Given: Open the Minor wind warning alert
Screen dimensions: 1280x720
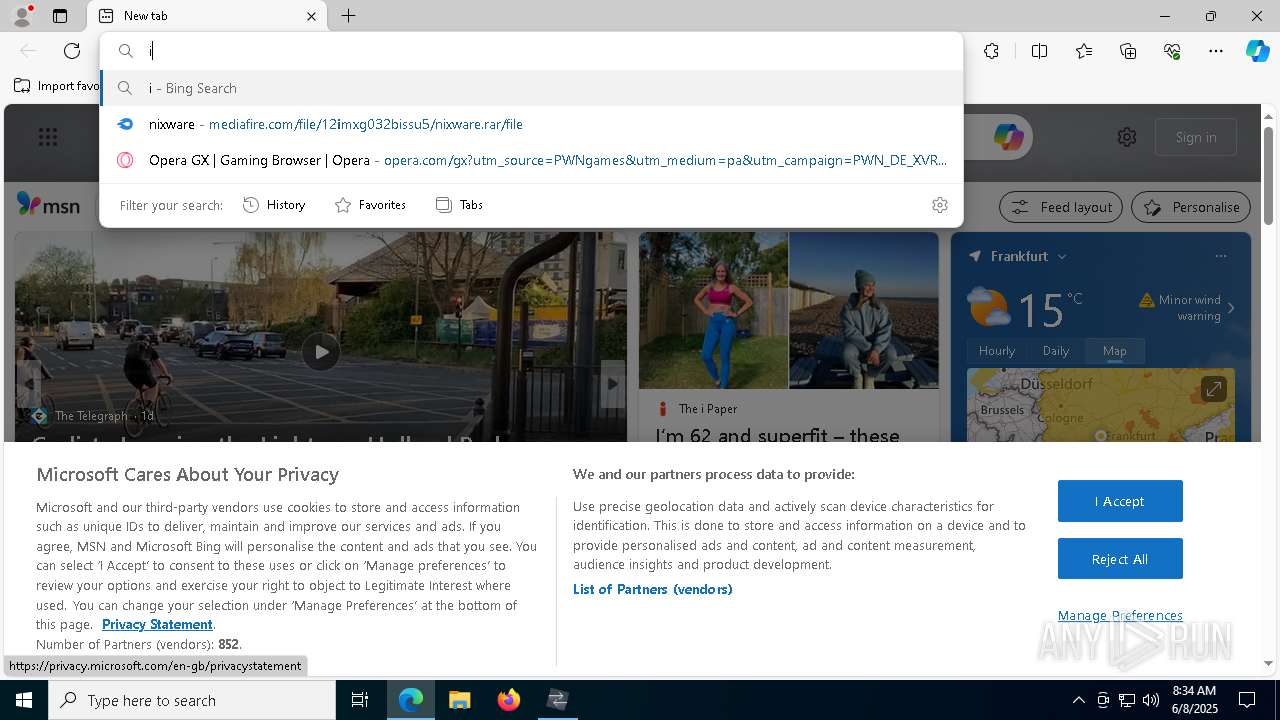Looking at the screenshot, I should (x=1181, y=308).
